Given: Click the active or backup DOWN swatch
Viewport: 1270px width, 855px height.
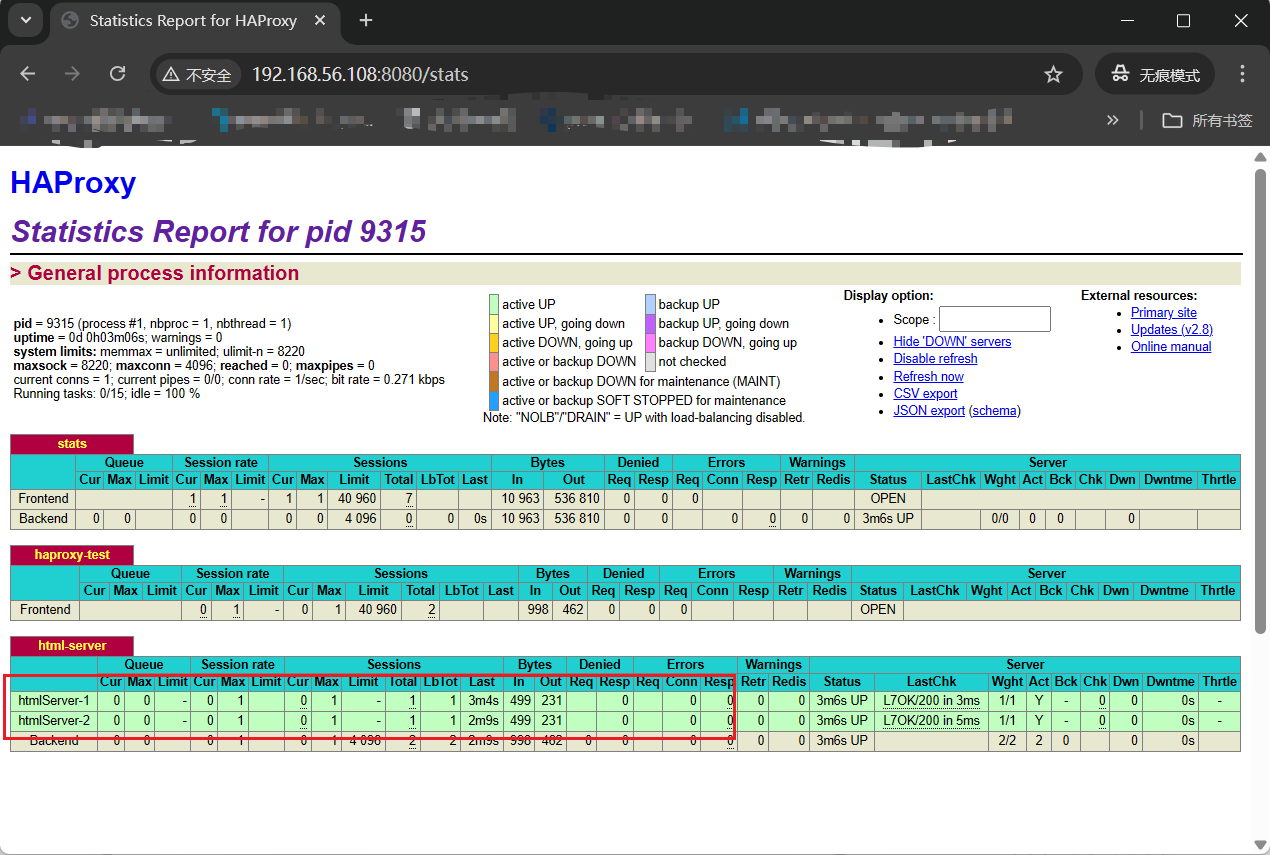Looking at the screenshot, I should [493, 361].
